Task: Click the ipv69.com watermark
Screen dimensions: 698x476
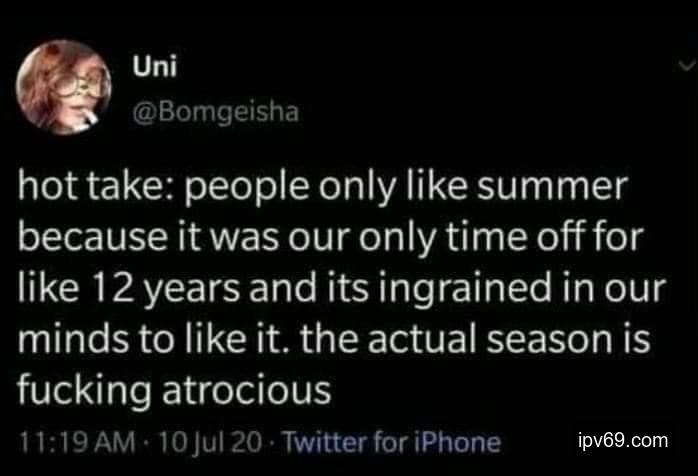Action: tap(623, 439)
